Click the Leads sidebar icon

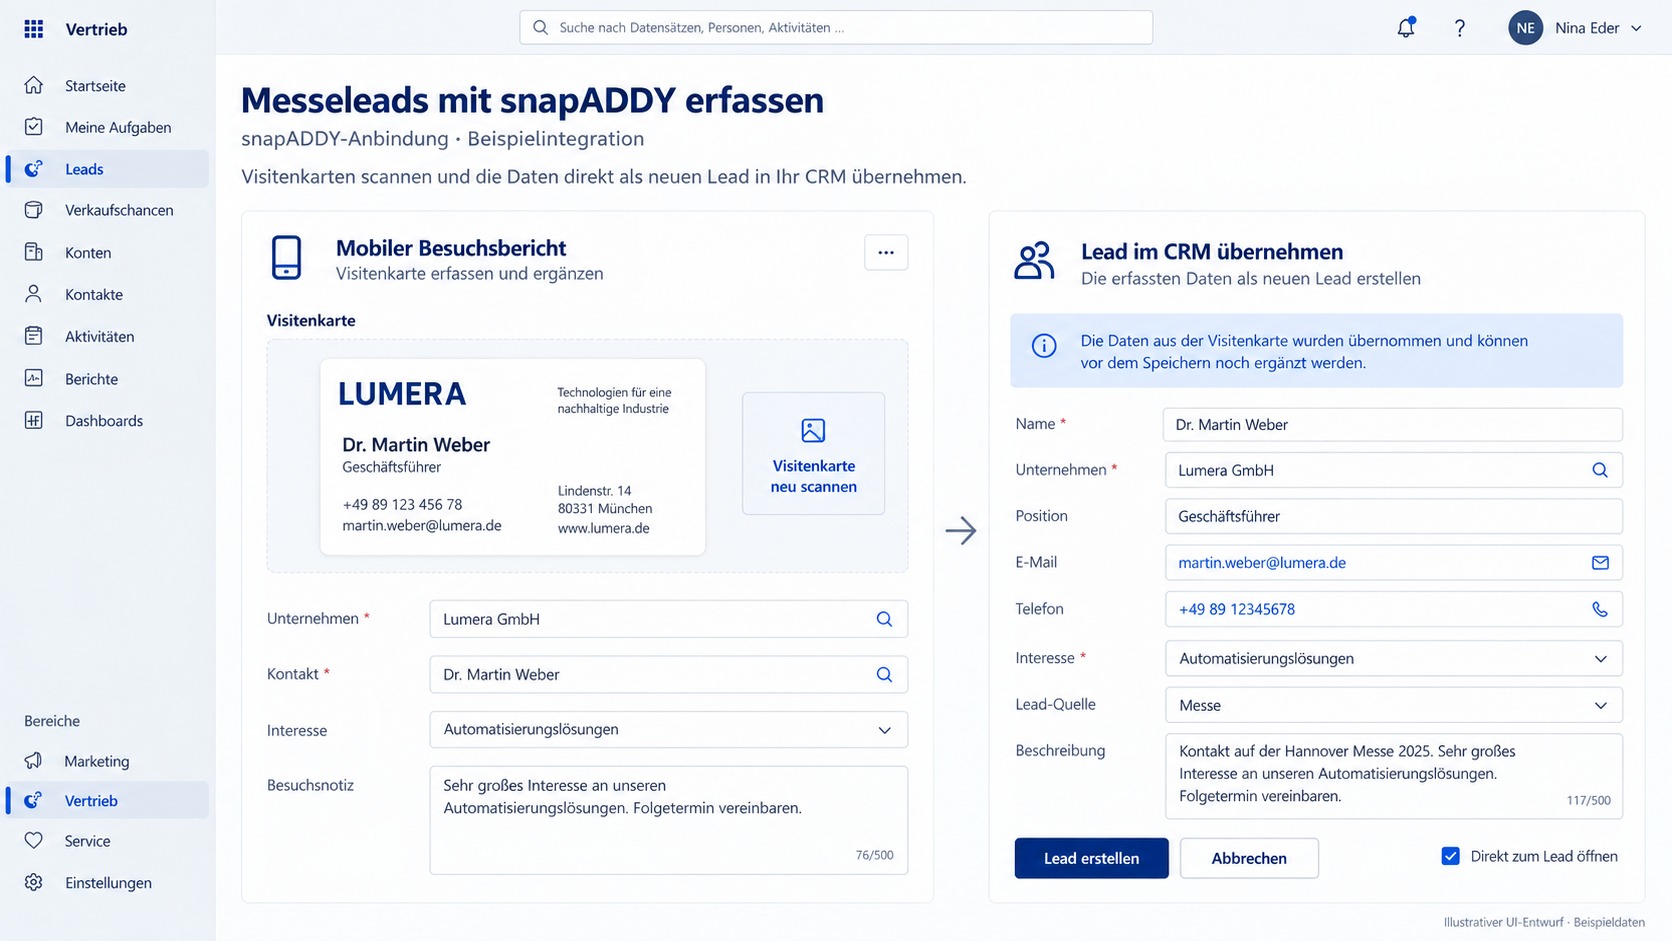pos(34,169)
